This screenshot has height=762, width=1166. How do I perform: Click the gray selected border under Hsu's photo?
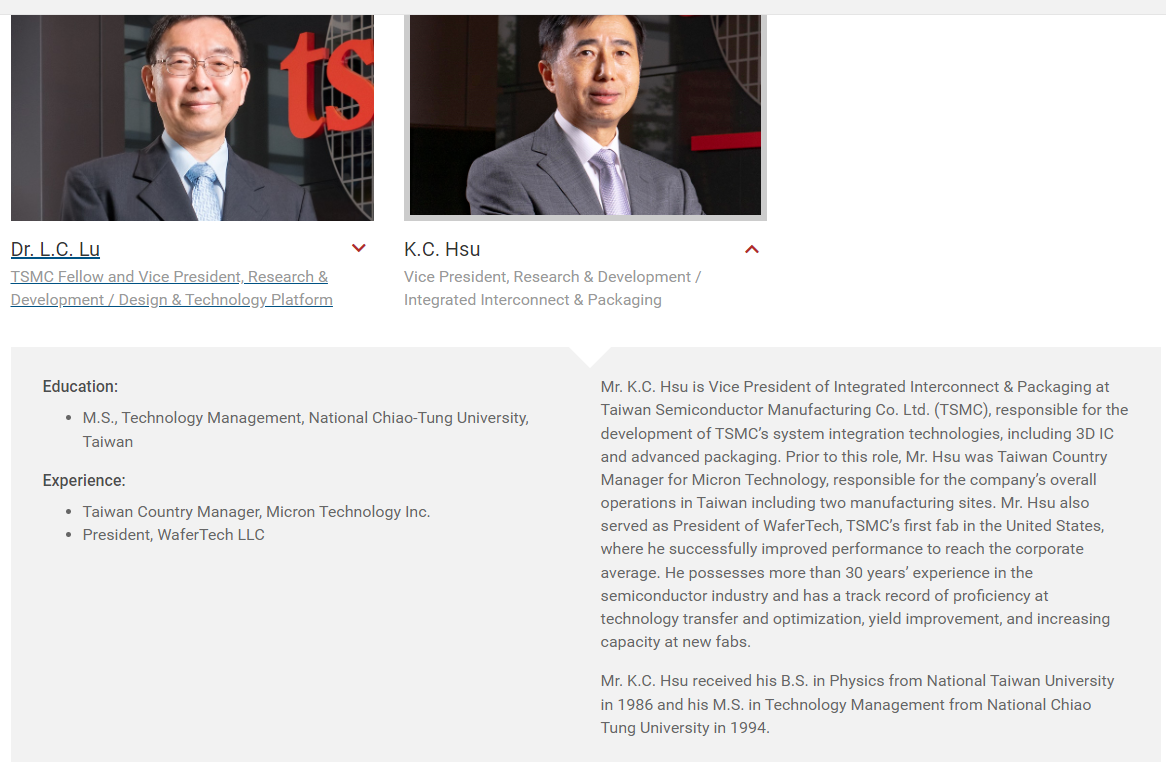click(x=585, y=218)
